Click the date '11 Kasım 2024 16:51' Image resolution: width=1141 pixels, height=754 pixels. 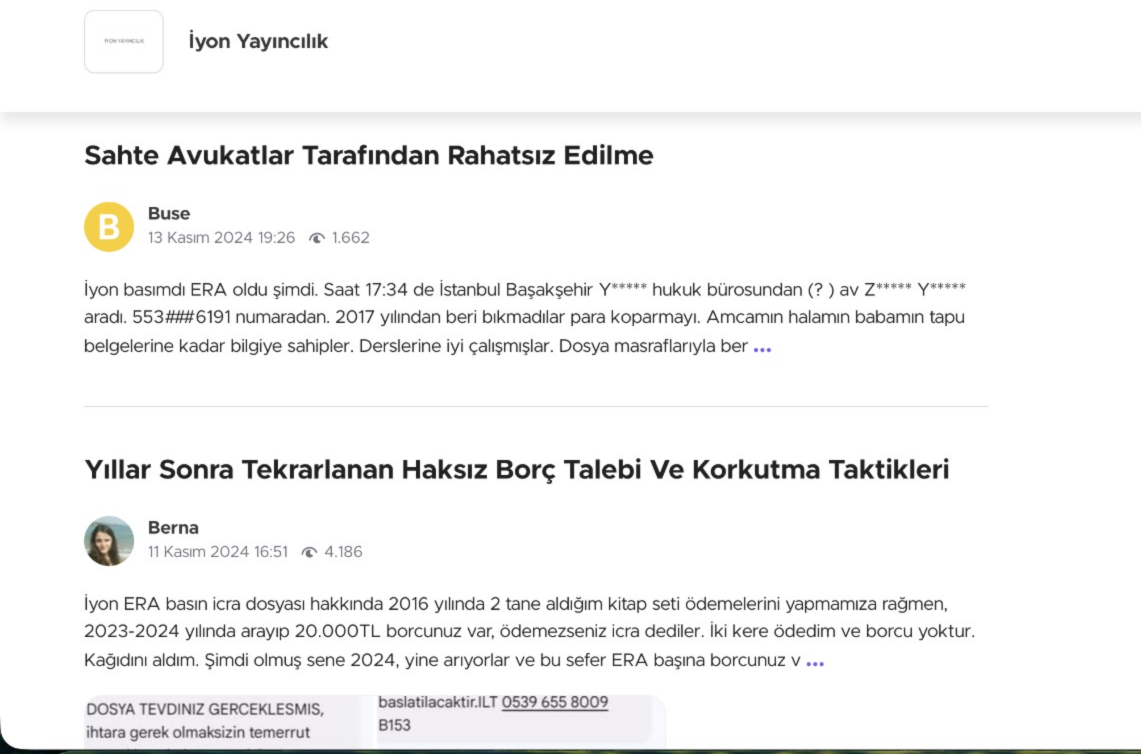pos(219,551)
